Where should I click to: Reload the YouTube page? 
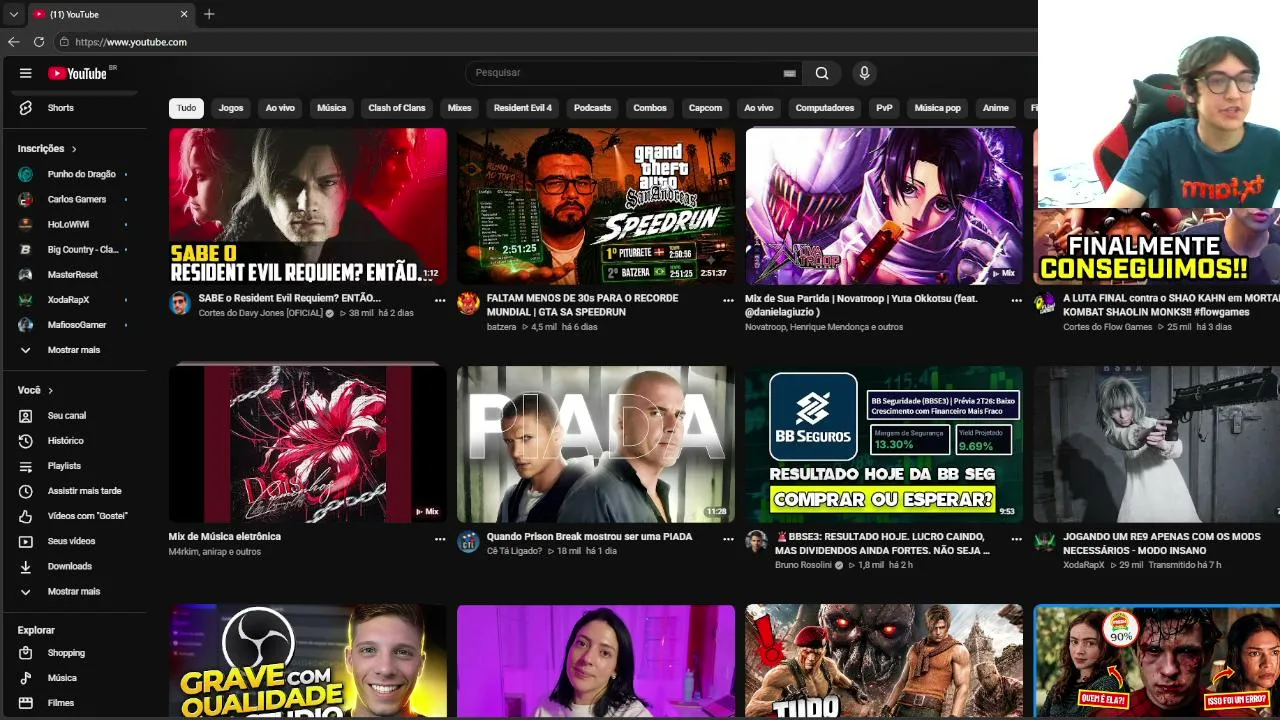tap(39, 42)
